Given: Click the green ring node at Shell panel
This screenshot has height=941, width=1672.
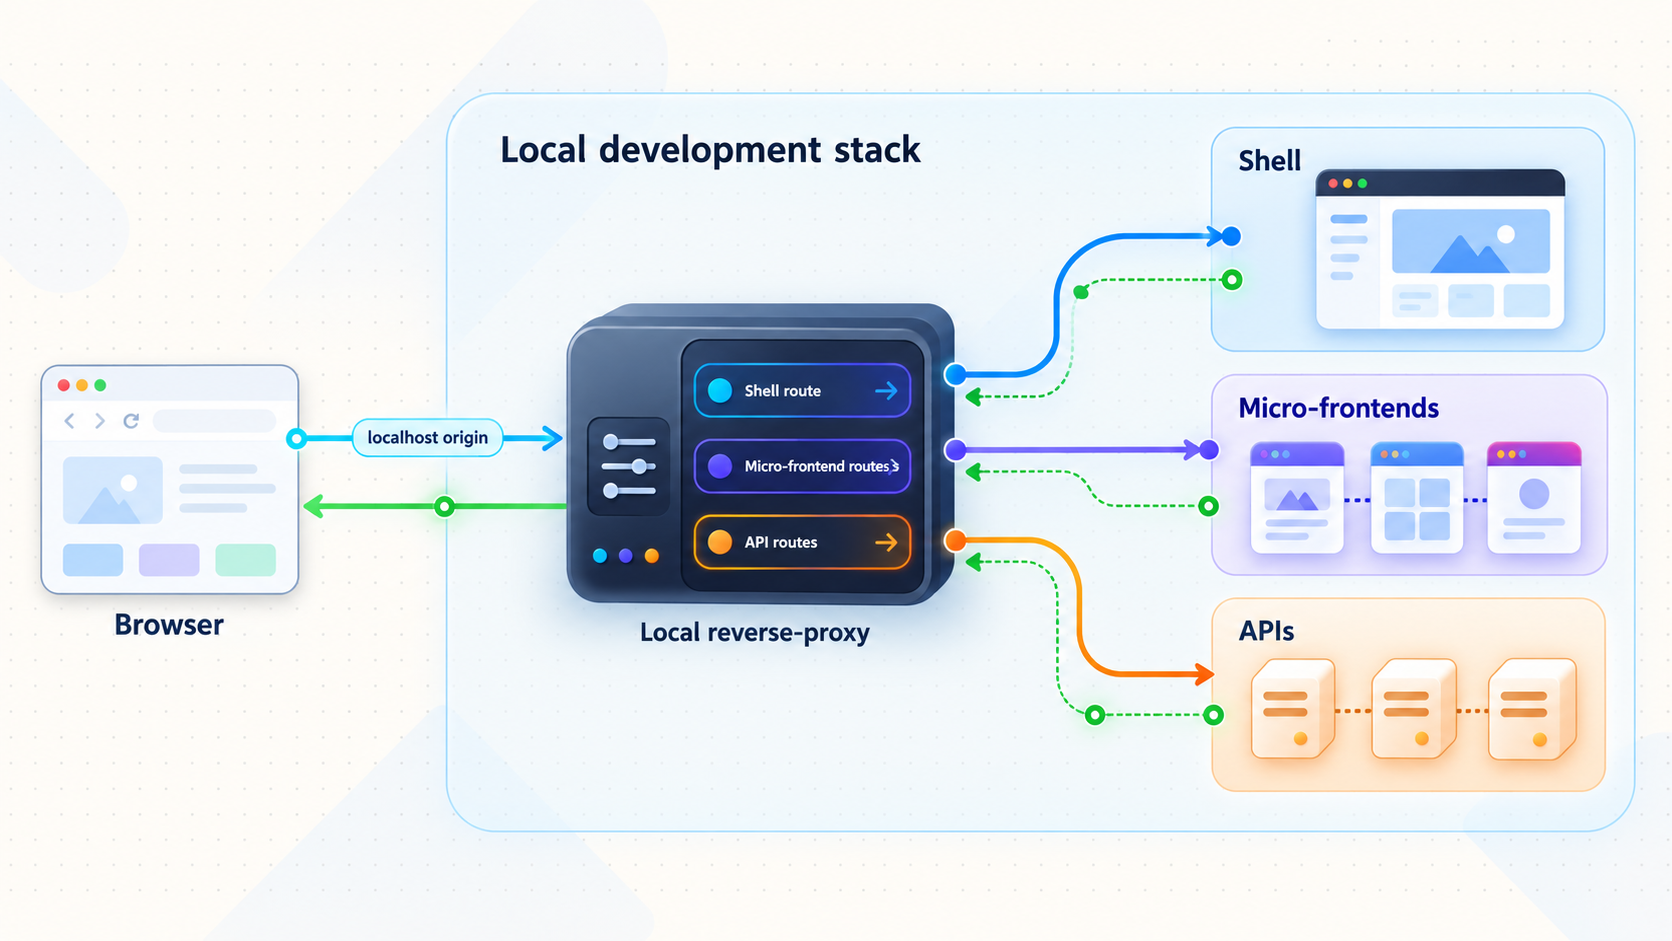Looking at the screenshot, I should point(1233,280).
